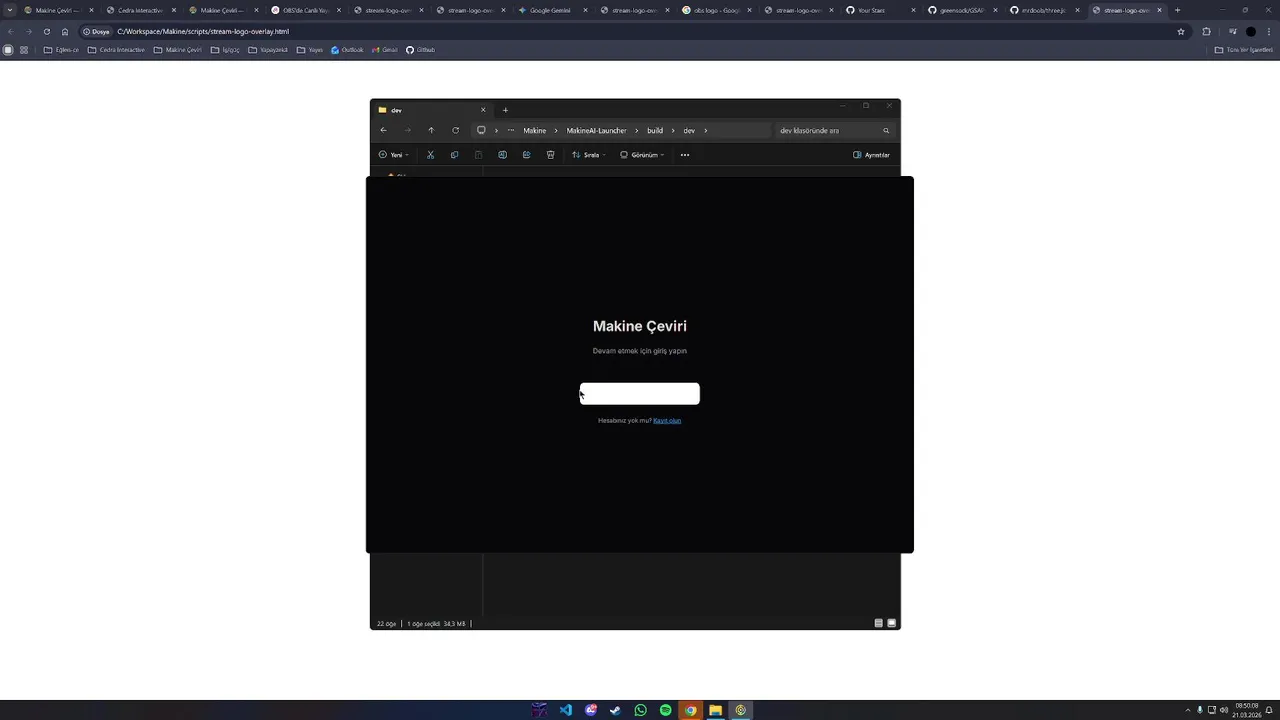Expand the Yeni dropdown in Explorer
This screenshot has width=1280, height=720.
pyautogui.click(x=394, y=155)
